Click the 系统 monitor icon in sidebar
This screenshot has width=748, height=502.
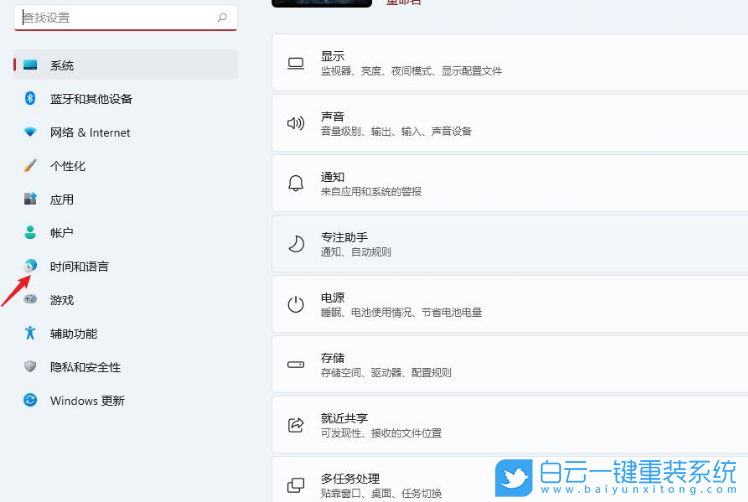[x=30, y=65]
